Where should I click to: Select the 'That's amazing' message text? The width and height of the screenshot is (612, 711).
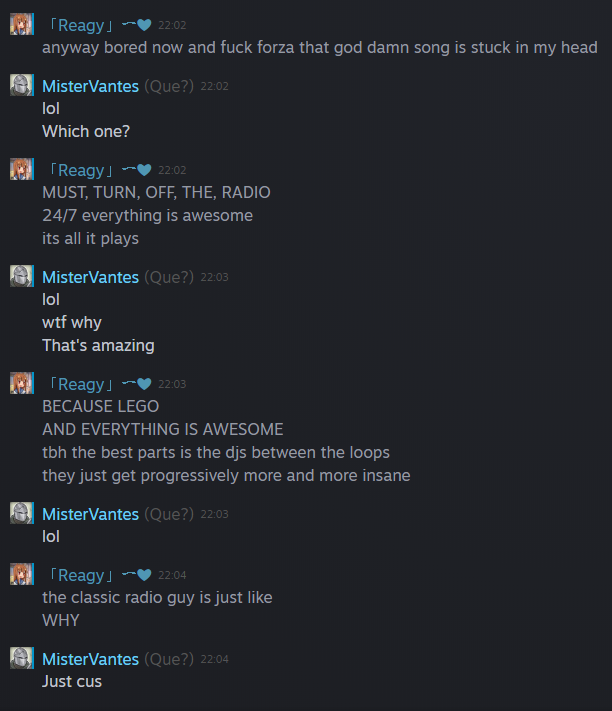coord(98,346)
